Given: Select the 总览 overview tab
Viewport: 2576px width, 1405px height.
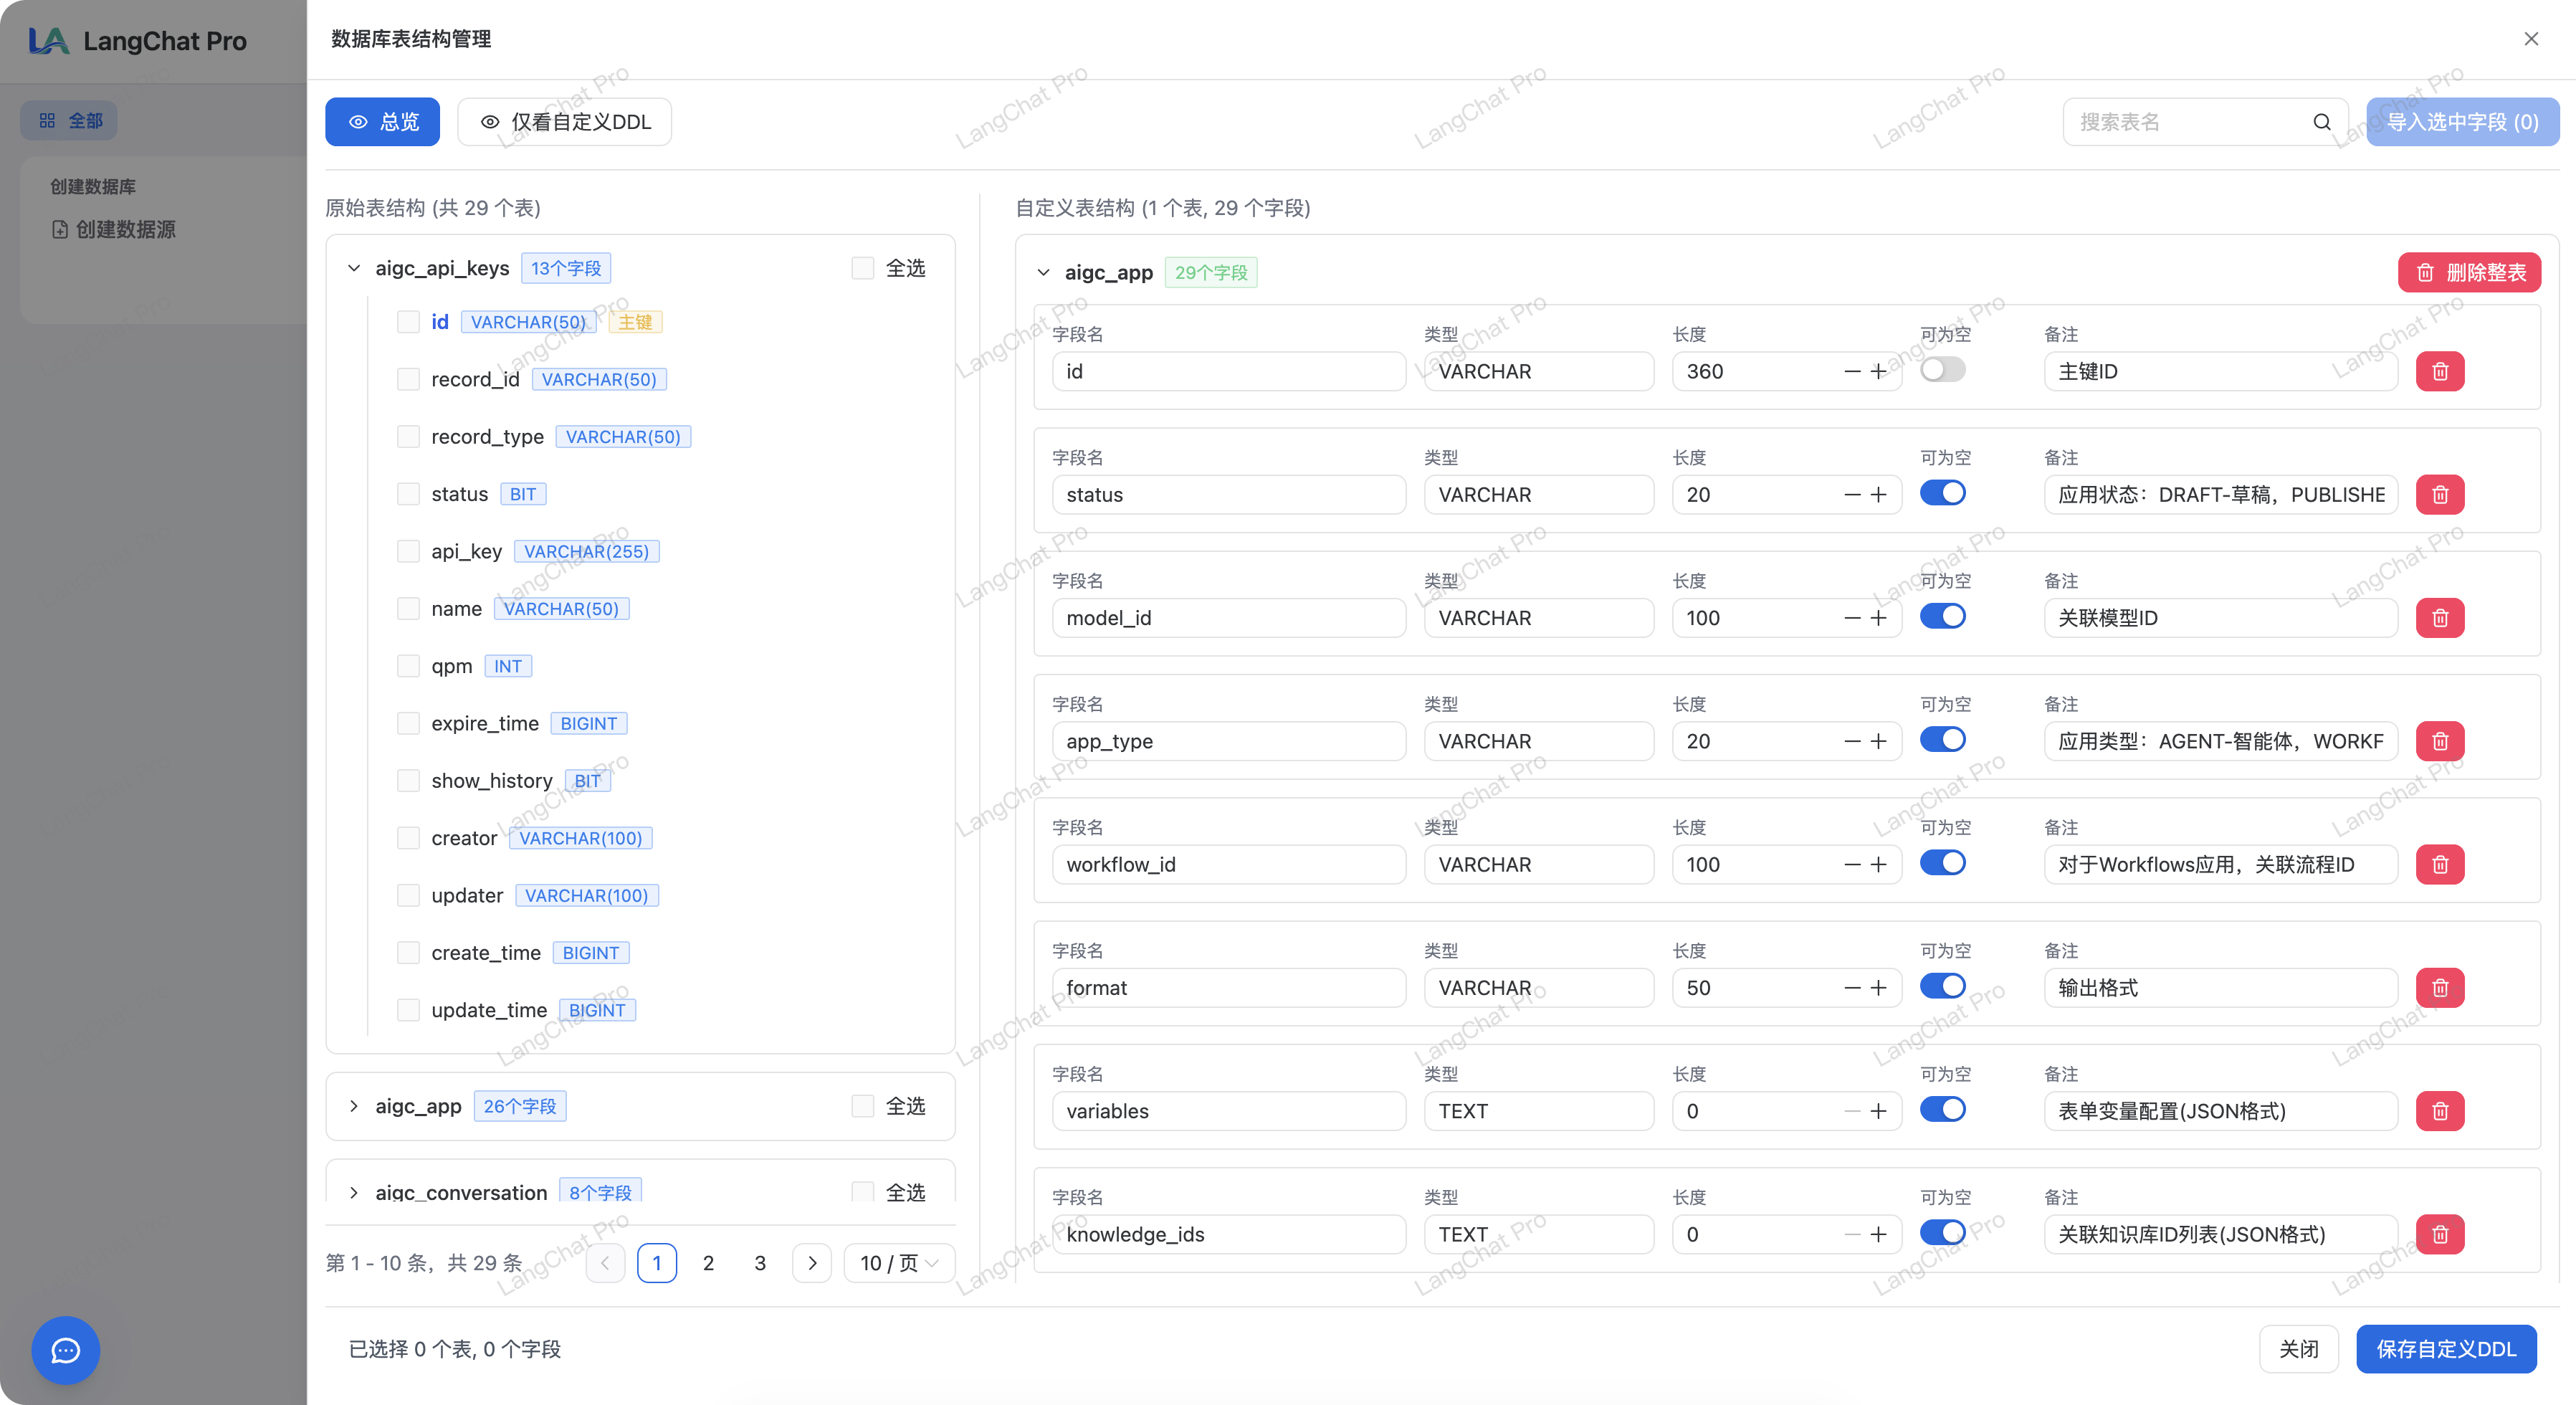Looking at the screenshot, I should (383, 122).
